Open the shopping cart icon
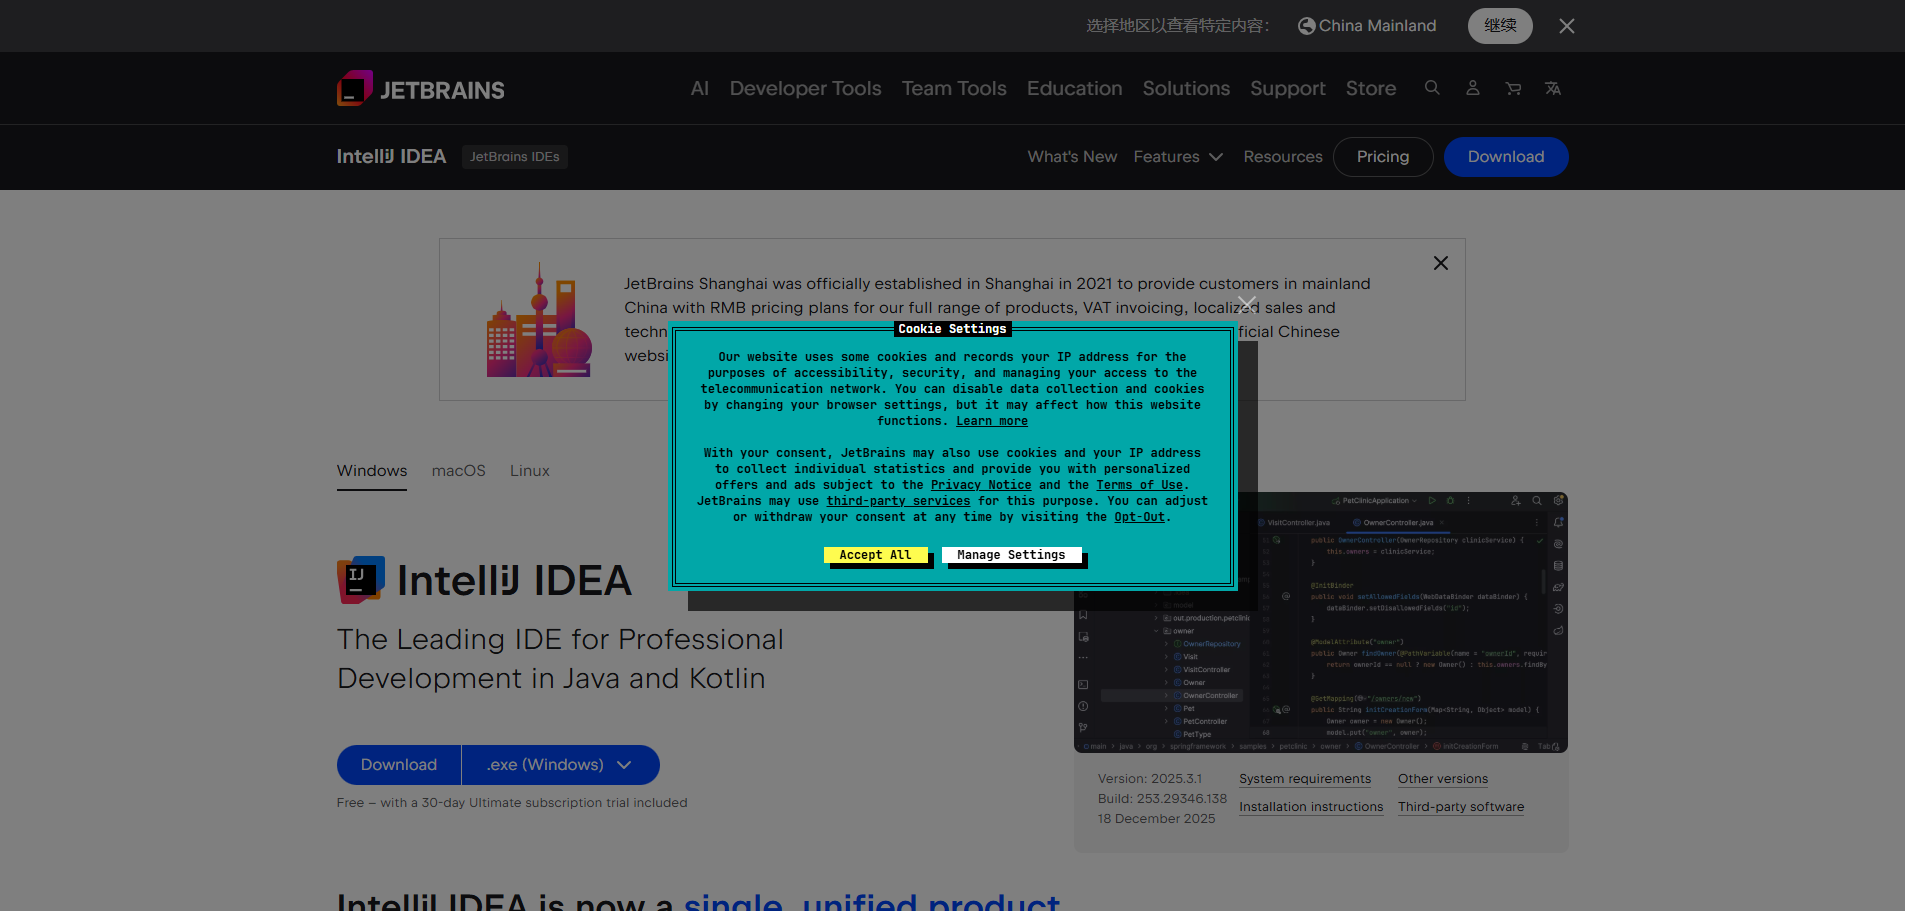 click(x=1513, y=88)
